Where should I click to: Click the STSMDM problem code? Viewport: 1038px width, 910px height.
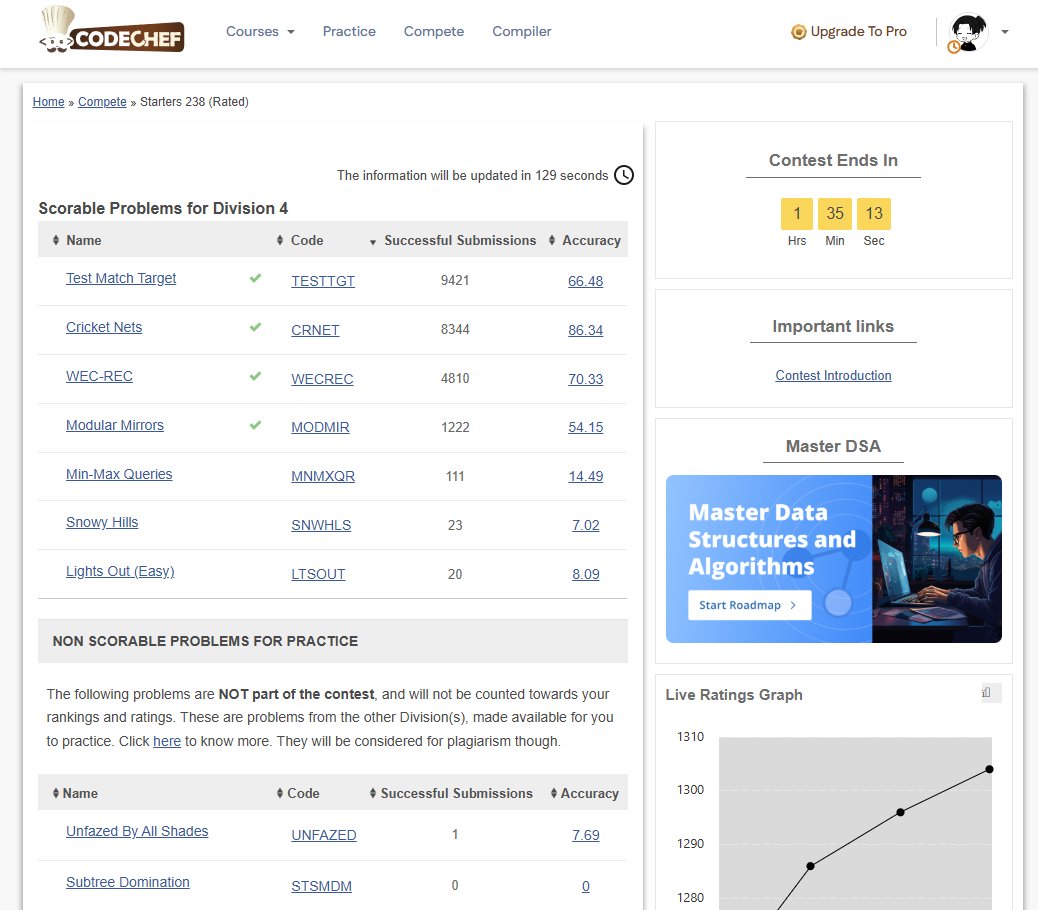click(x=322, y=886)
